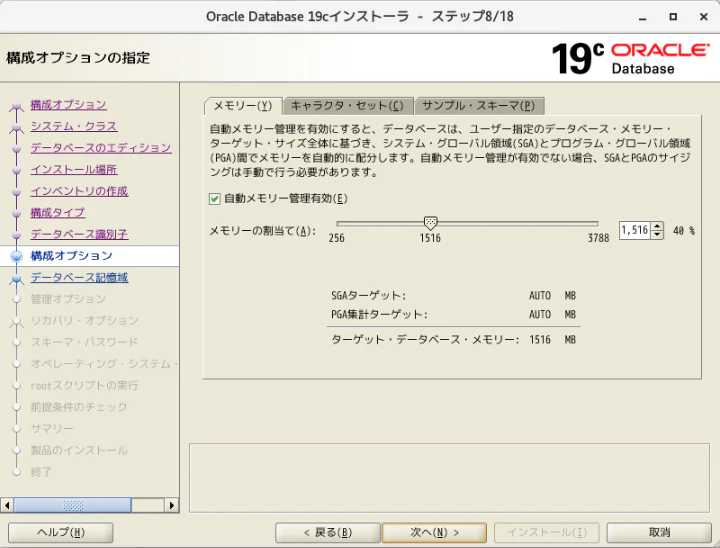The image size is (720, 548).
Task: Click the スキーマ・パスワード step label
Action: point(84,342)
